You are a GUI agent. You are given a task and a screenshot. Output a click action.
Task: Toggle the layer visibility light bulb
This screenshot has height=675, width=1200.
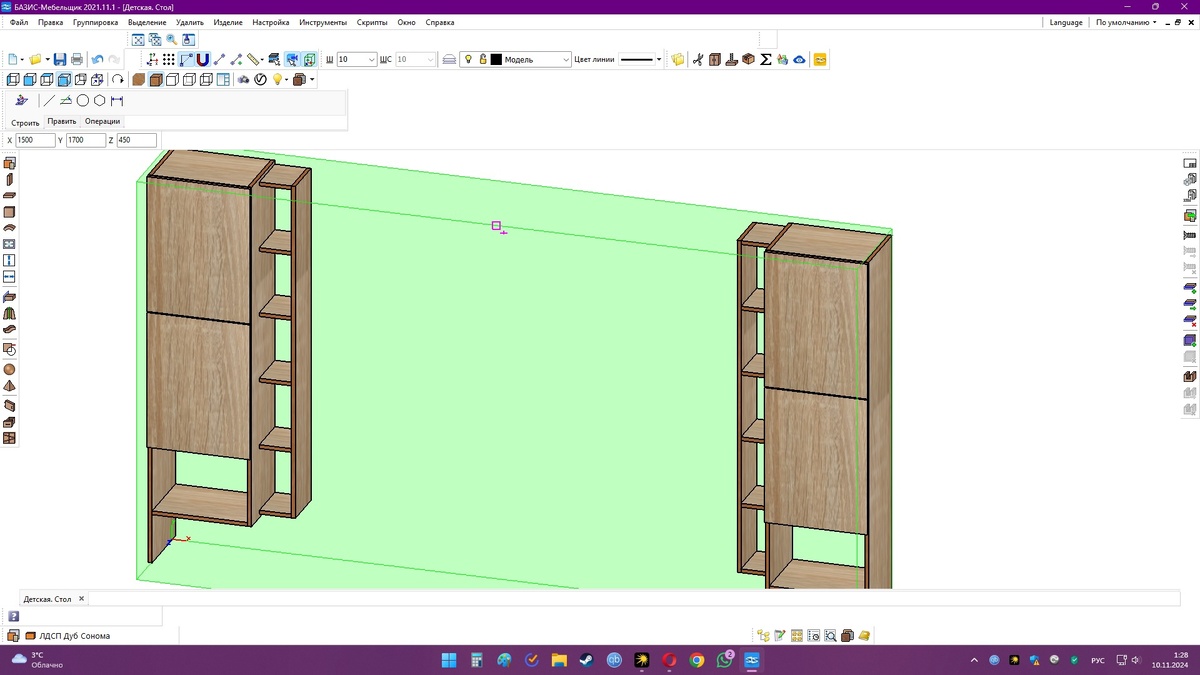tap(467, 60)
